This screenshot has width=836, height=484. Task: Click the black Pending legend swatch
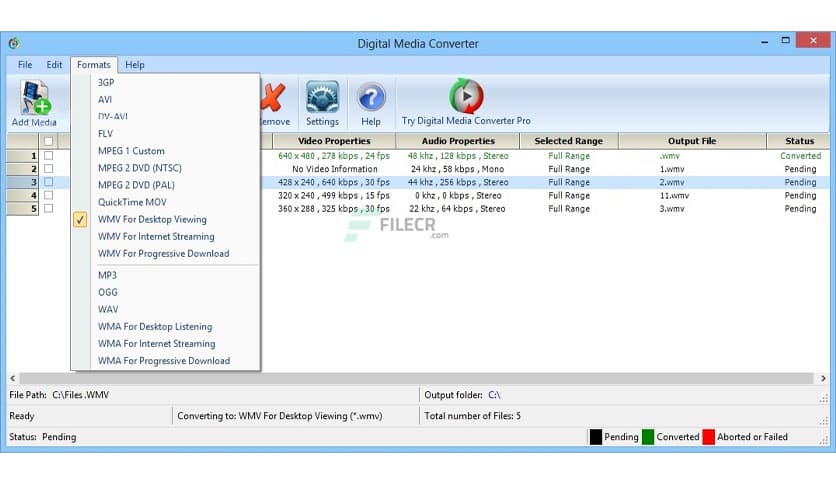(596, 437)
